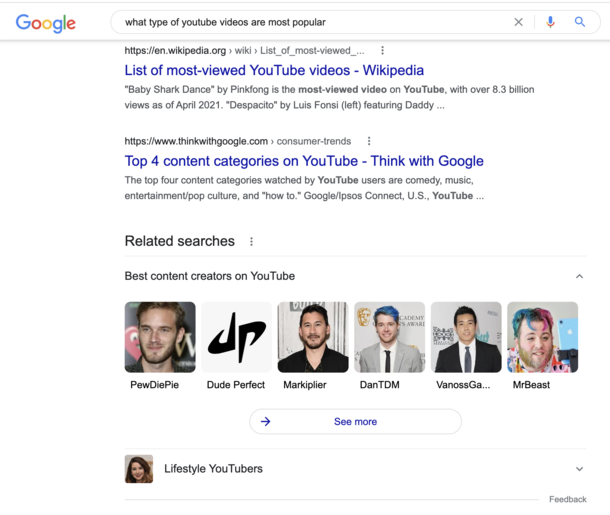Click the thinkwithgoogle.com URL breadcrumb
This screenshot has width=610, height=515.
point(238,141)
